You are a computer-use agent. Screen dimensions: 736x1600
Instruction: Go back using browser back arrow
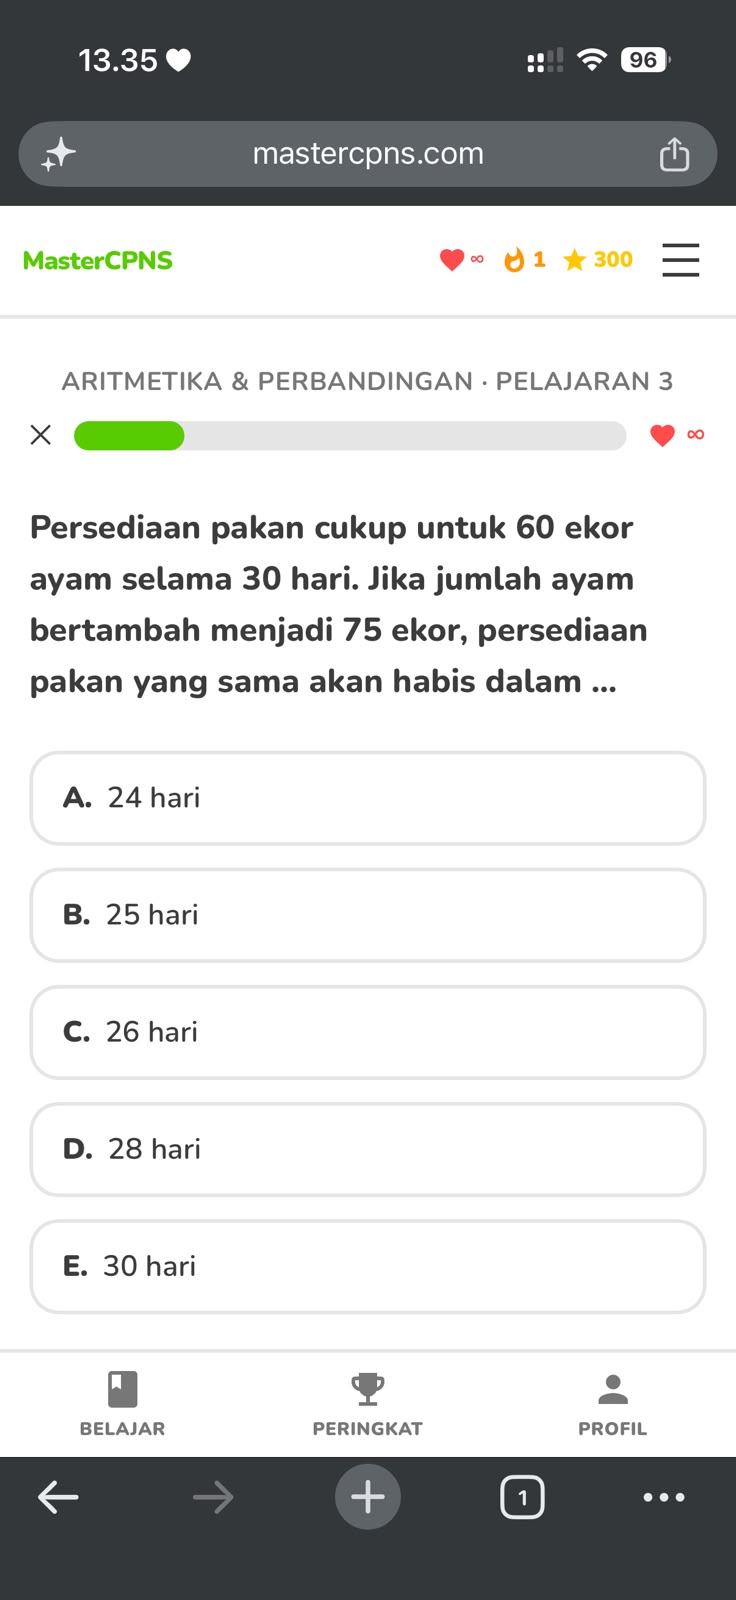coord(58,1497)
